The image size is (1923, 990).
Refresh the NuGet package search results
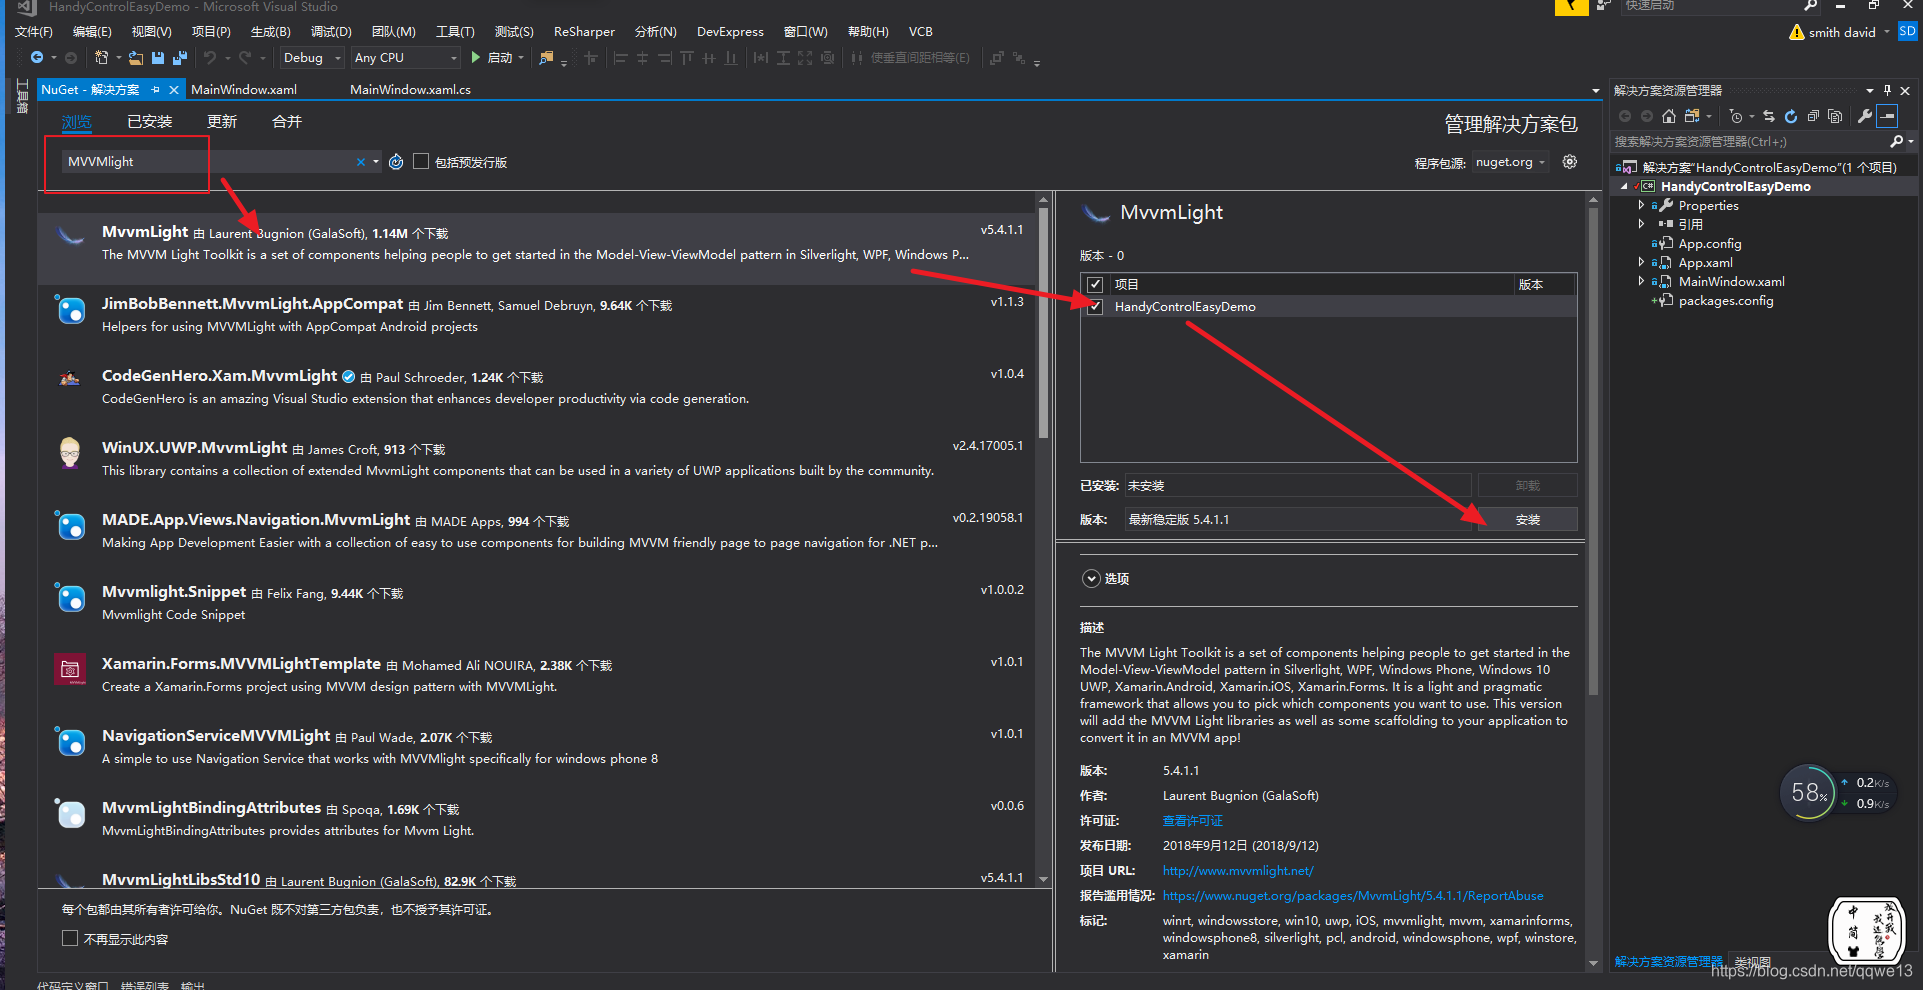pos(396,162)
